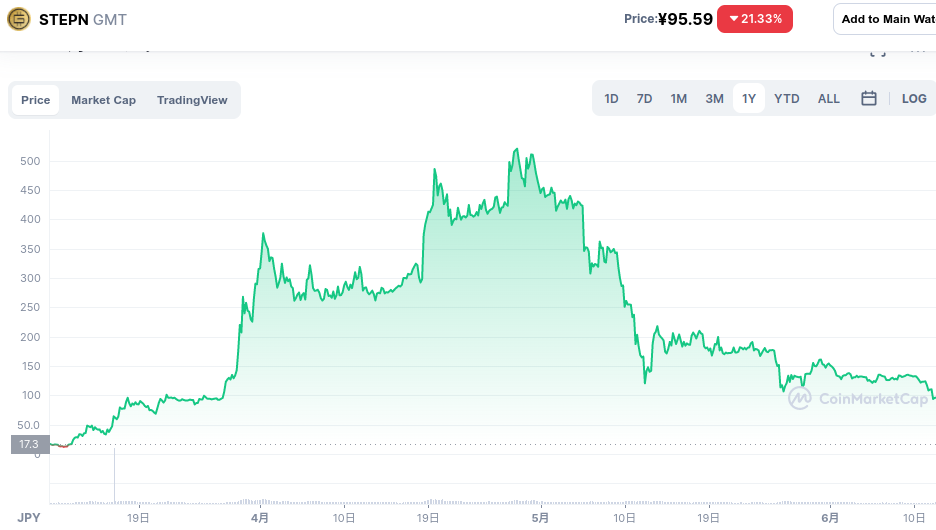Set chart range to 7D
936x530 pixels.
tap(644, 99)
